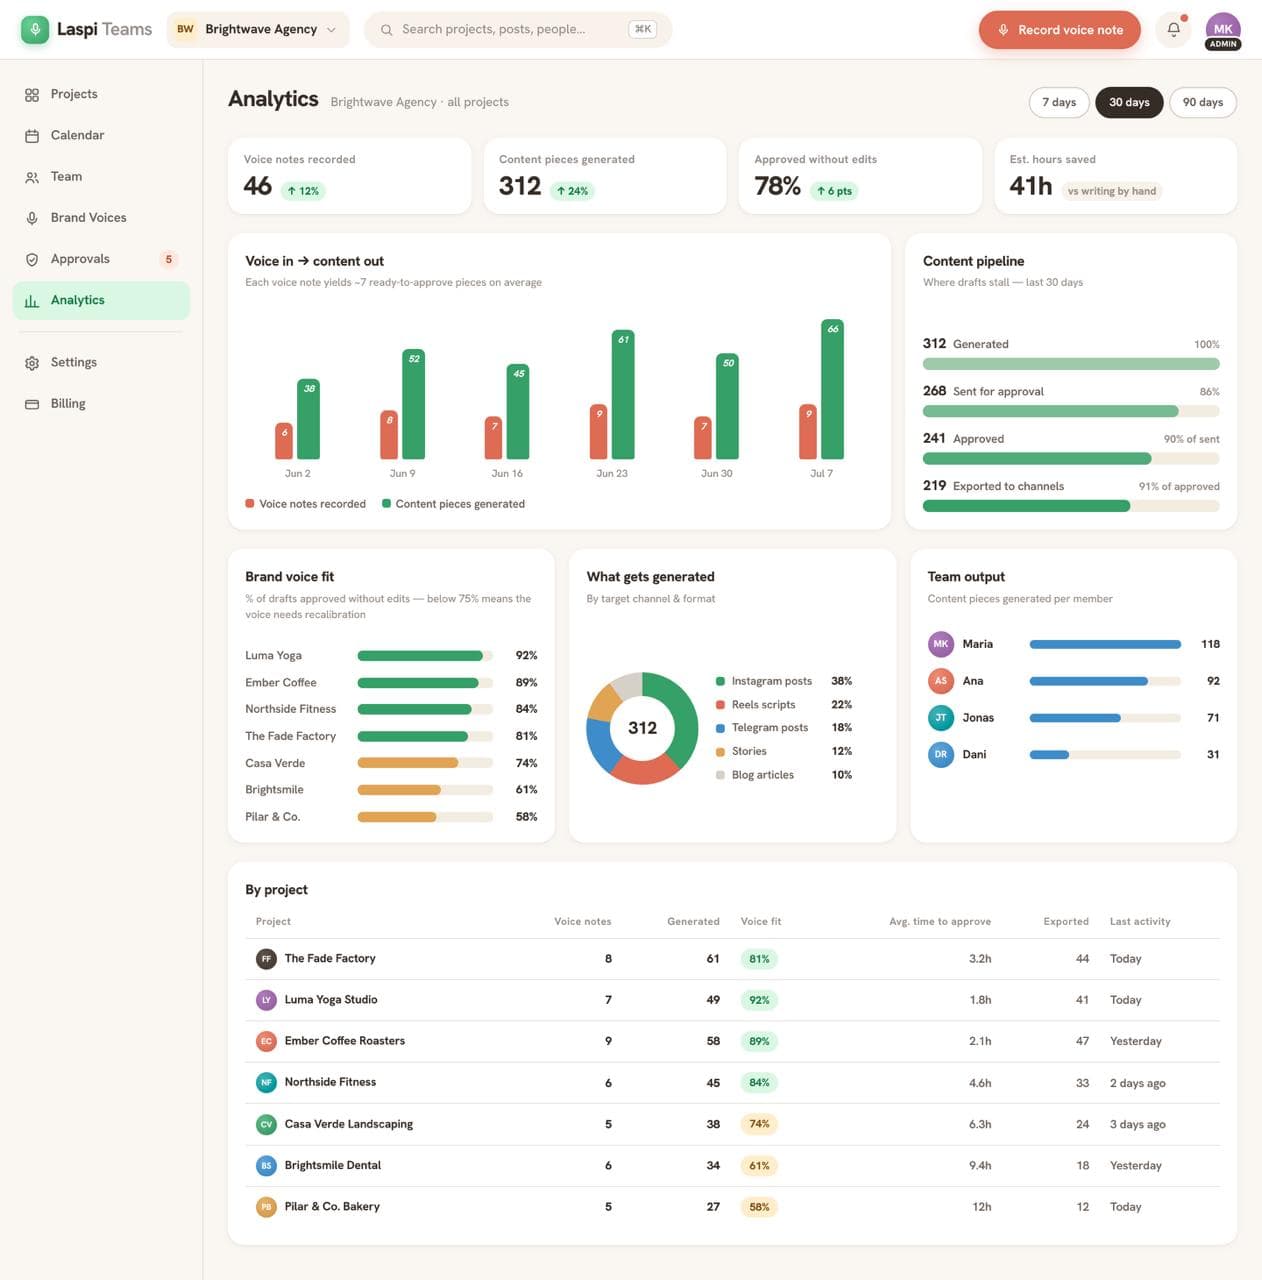This screenshot has height=1280, width=1262.
Task: Open Ember Coffee Roasters project row
Action: point(732,1041)
